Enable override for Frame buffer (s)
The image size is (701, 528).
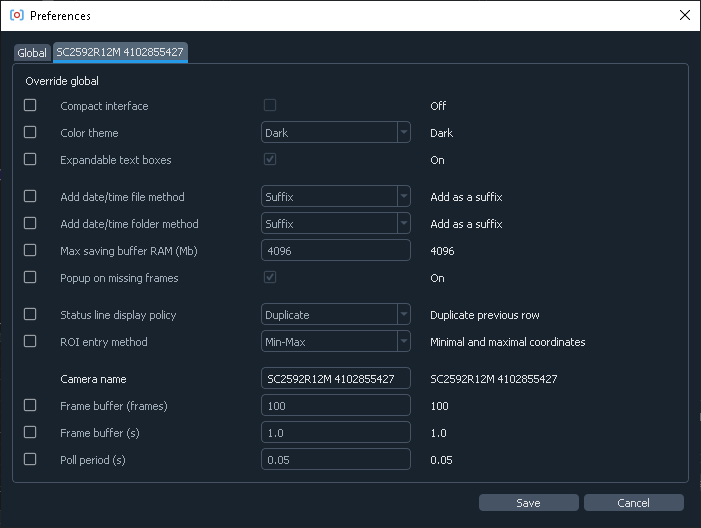(30, 432)
